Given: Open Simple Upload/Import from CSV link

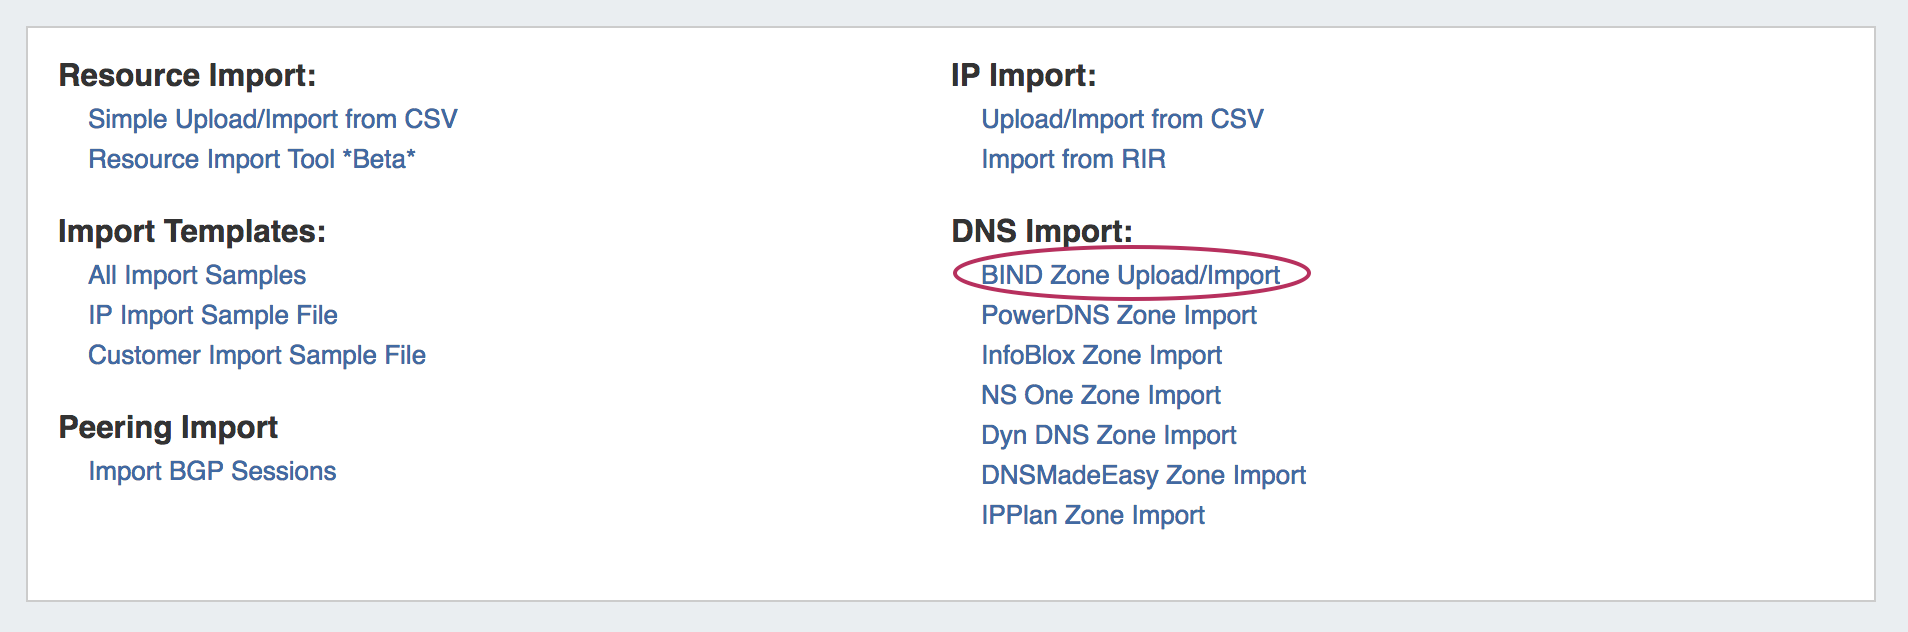Looking at the screenshot, I should [272, 119].
